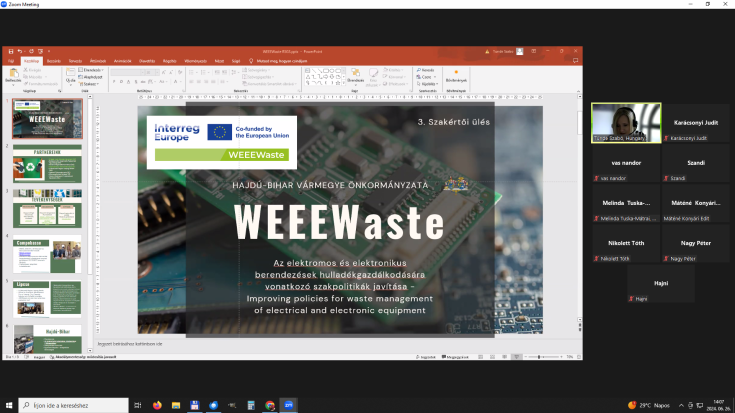Switch to the Beszúrás tab
Image resolution: width=735 pixels, height=413 pixels.
[x=53, y=61]
